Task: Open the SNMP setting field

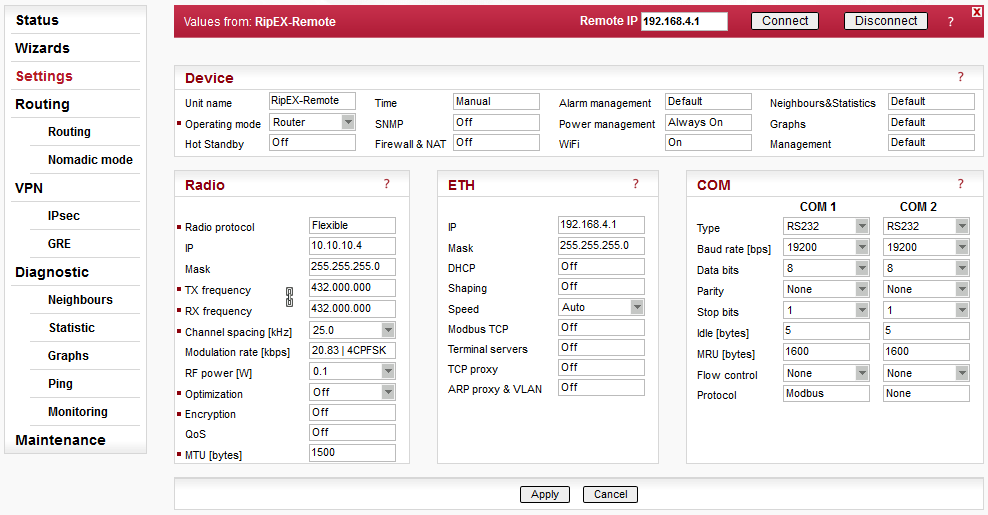Action: point(496,122)
